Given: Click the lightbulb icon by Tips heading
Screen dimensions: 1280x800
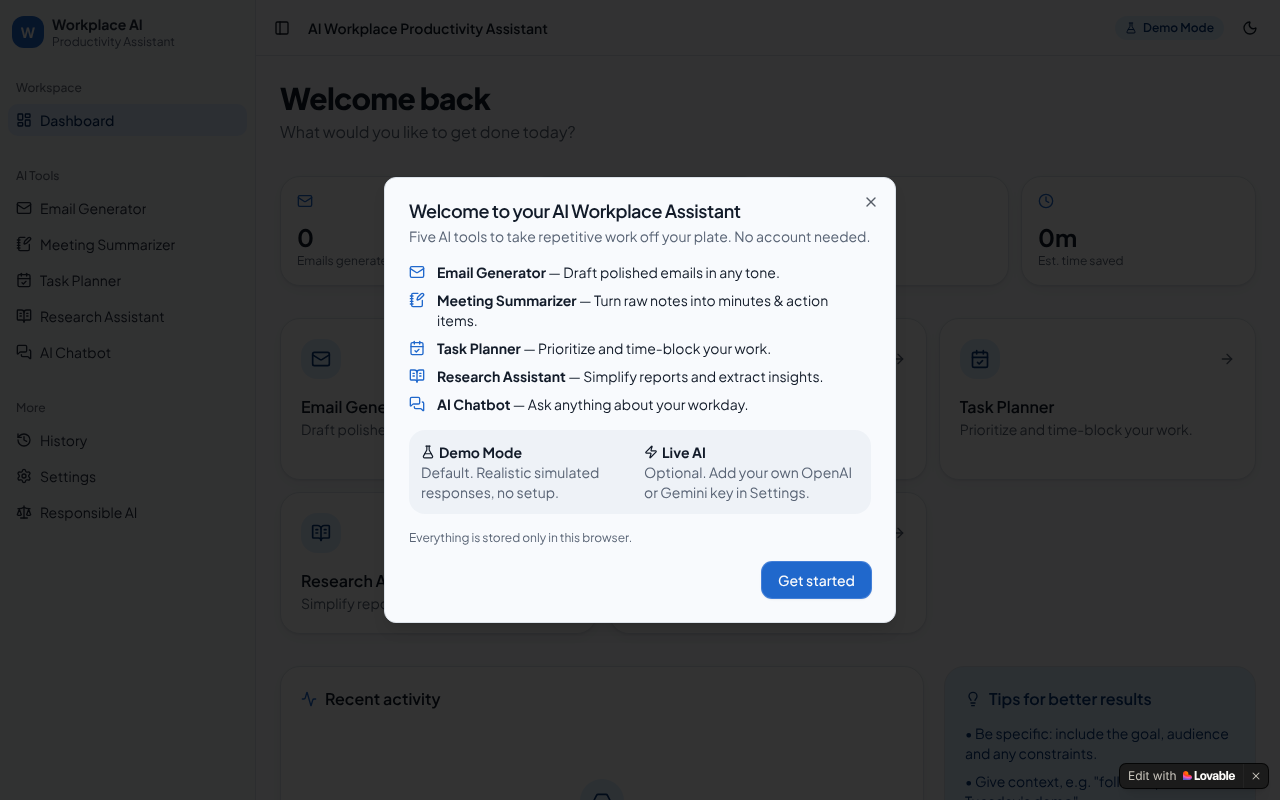Looking at the screenshot, I should 973,699.
